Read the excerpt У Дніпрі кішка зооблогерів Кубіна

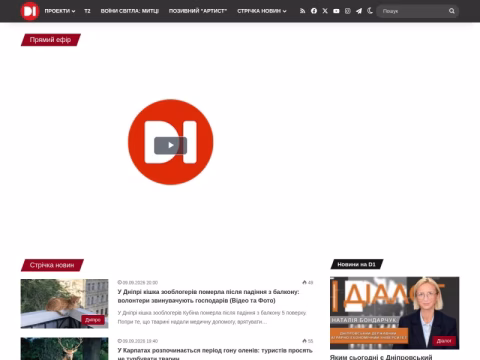point(212,317)
